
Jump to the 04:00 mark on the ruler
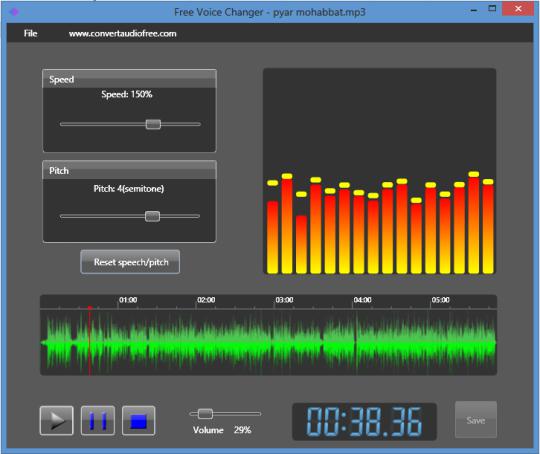362,300
